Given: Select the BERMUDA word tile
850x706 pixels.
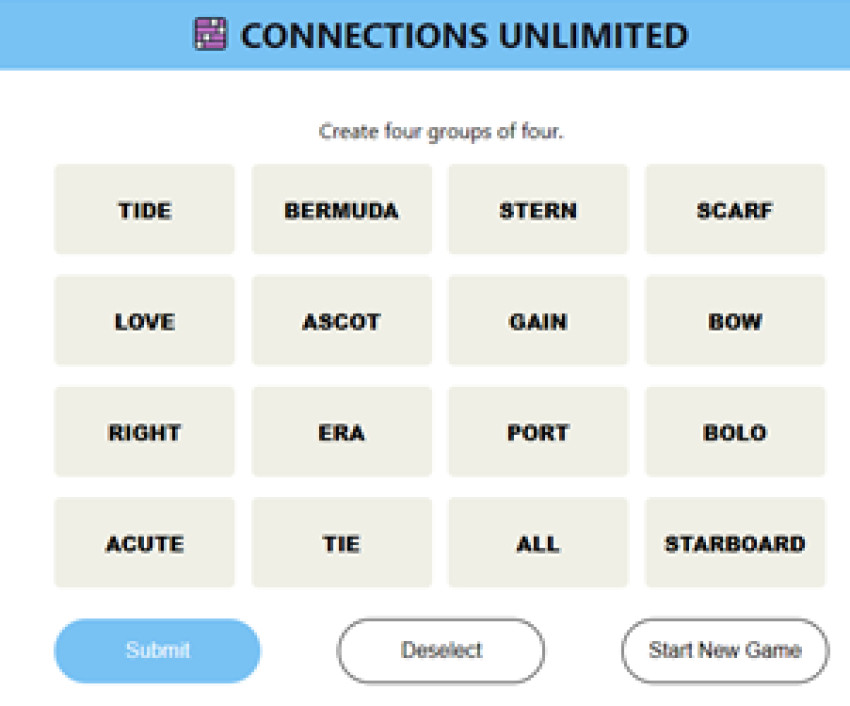Looking at the screenshot, I should point(341,210).
